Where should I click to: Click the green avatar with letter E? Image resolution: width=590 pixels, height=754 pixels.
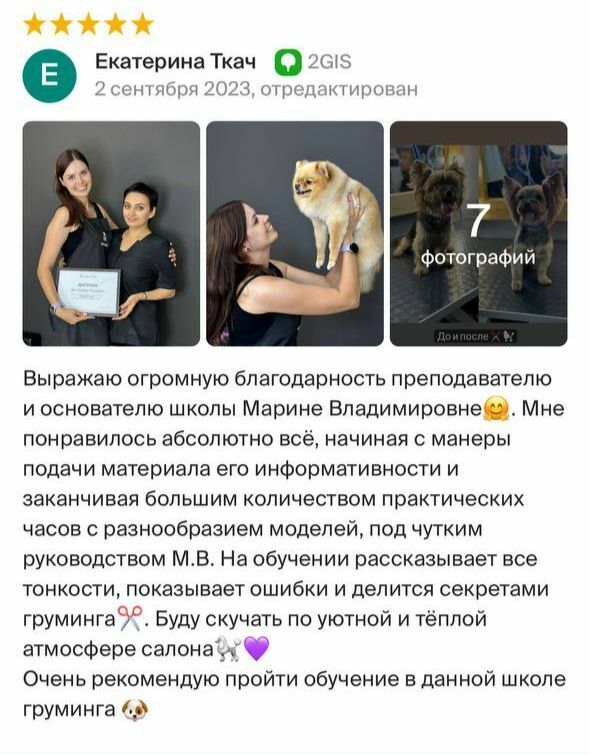click(x=49, y=75)
